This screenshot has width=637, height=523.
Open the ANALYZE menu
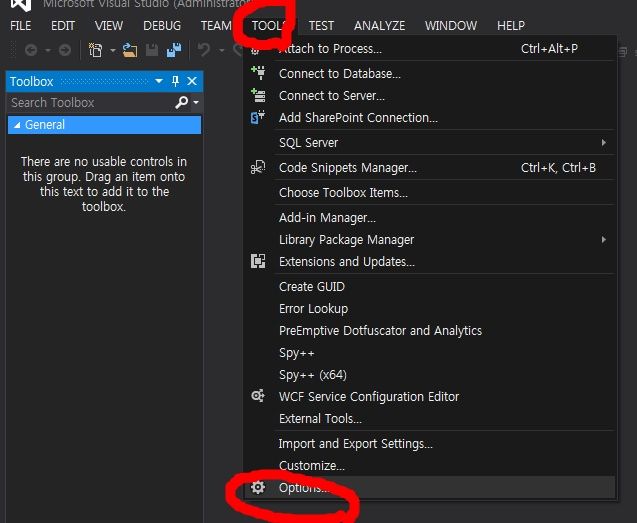tap(379, 26)
